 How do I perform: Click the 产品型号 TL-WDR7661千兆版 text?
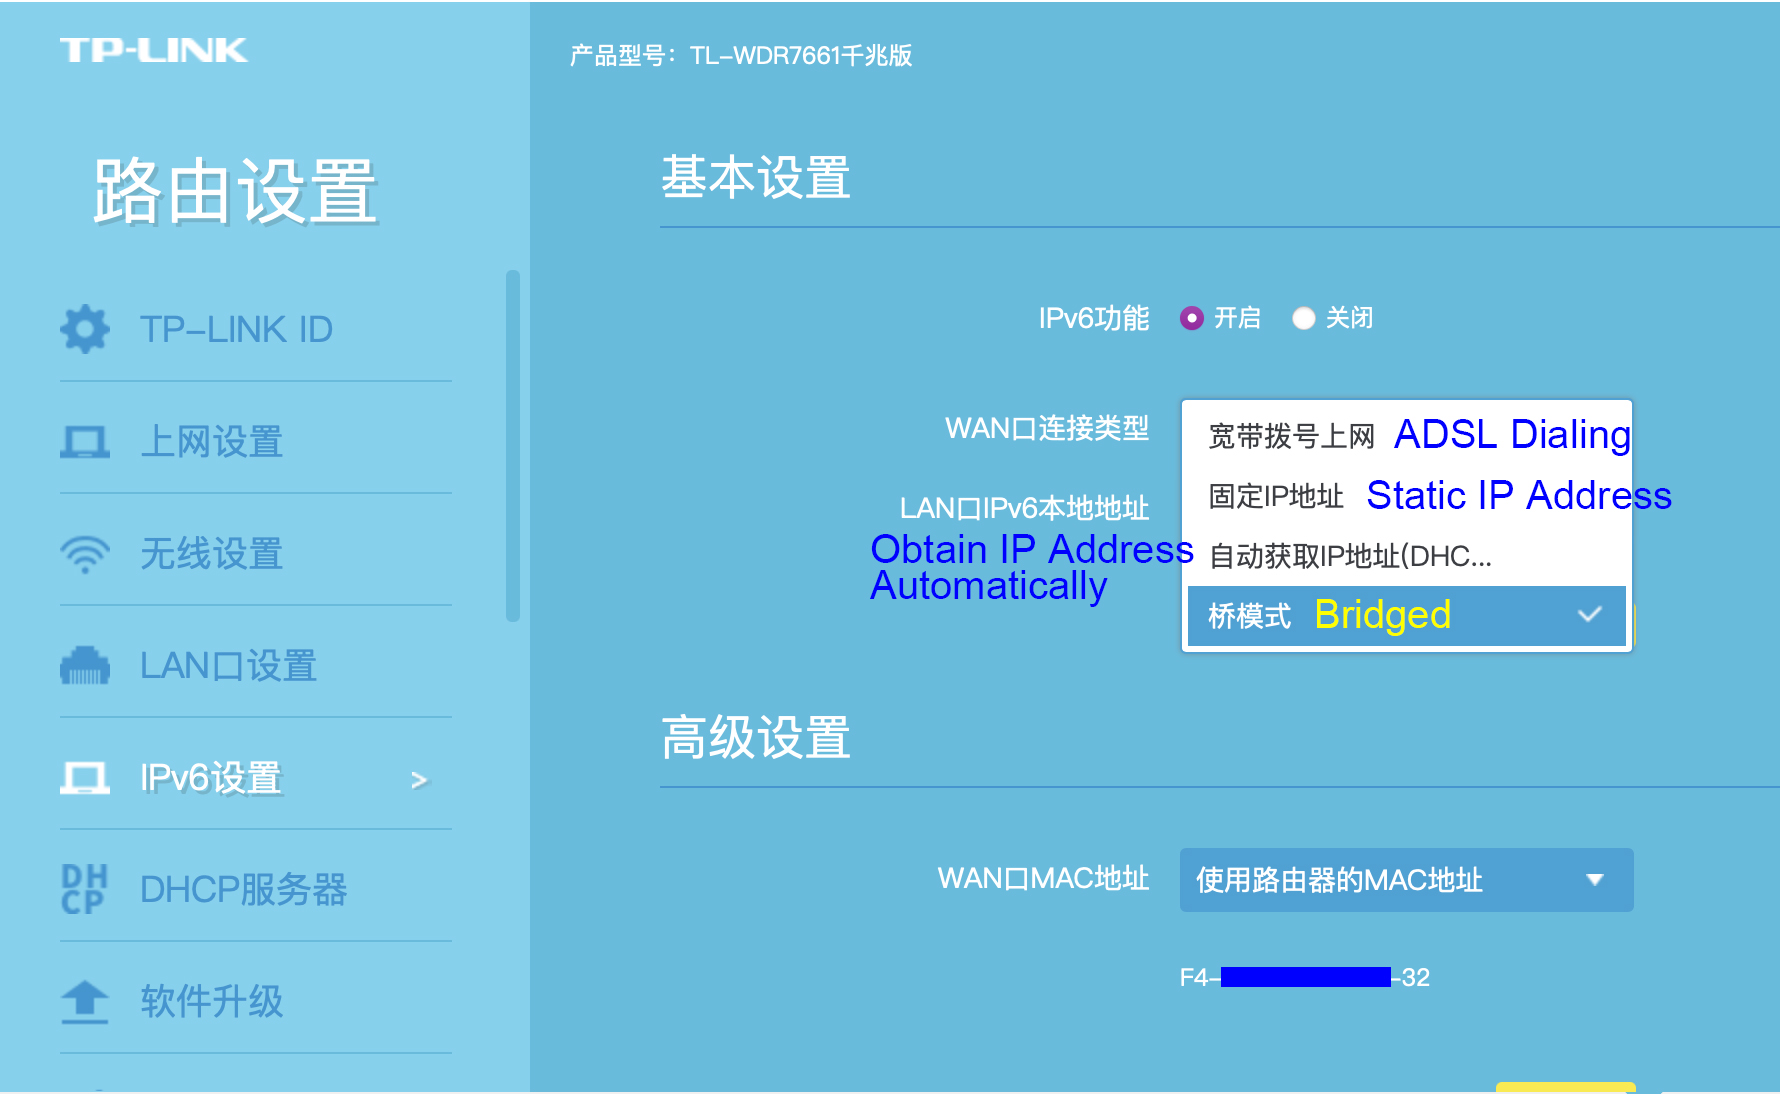(x=741, y=55)
